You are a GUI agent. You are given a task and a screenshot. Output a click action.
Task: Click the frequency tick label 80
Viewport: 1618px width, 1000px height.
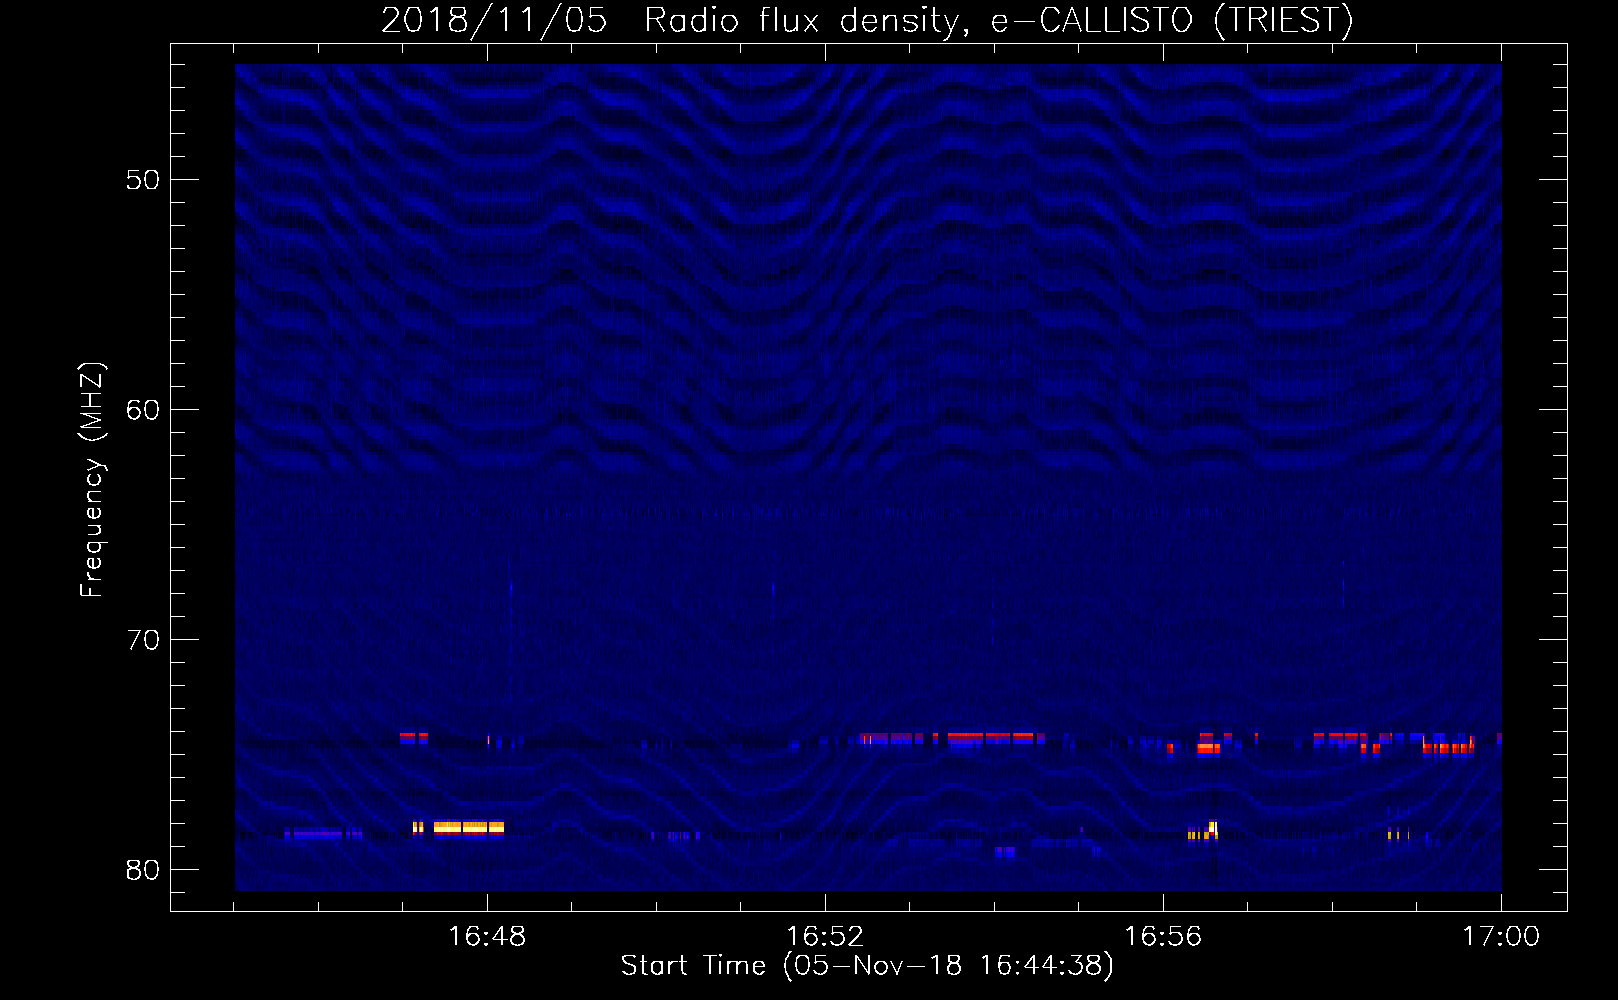click(x=143, y=870)
